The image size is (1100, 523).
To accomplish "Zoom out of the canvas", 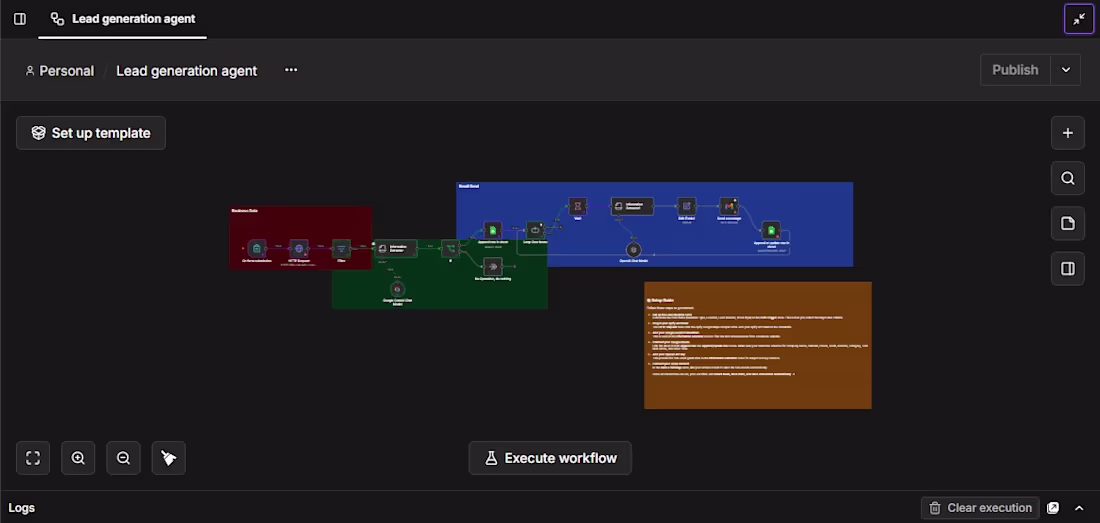I will tap(123, 458).
